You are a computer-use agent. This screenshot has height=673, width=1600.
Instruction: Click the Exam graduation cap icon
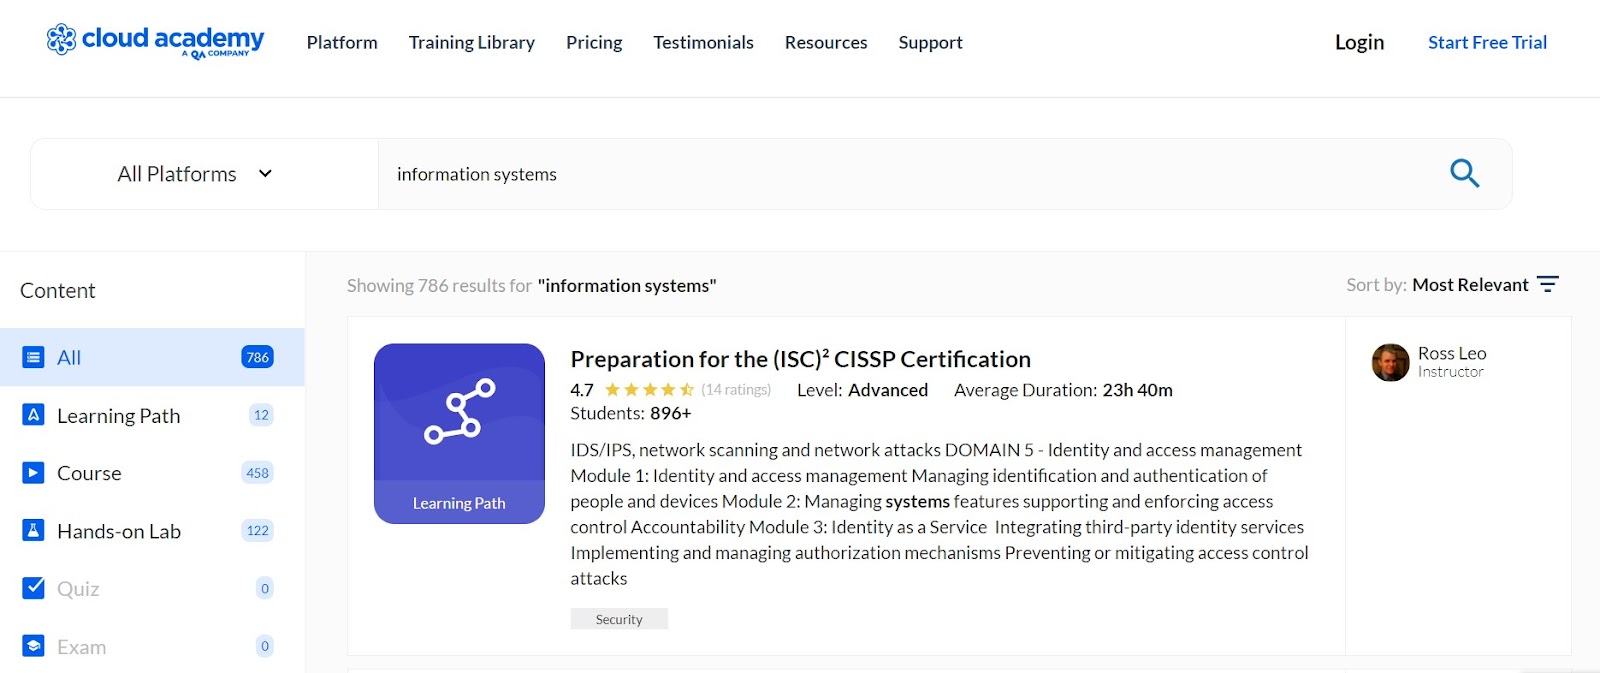click(x=33, y=646)
